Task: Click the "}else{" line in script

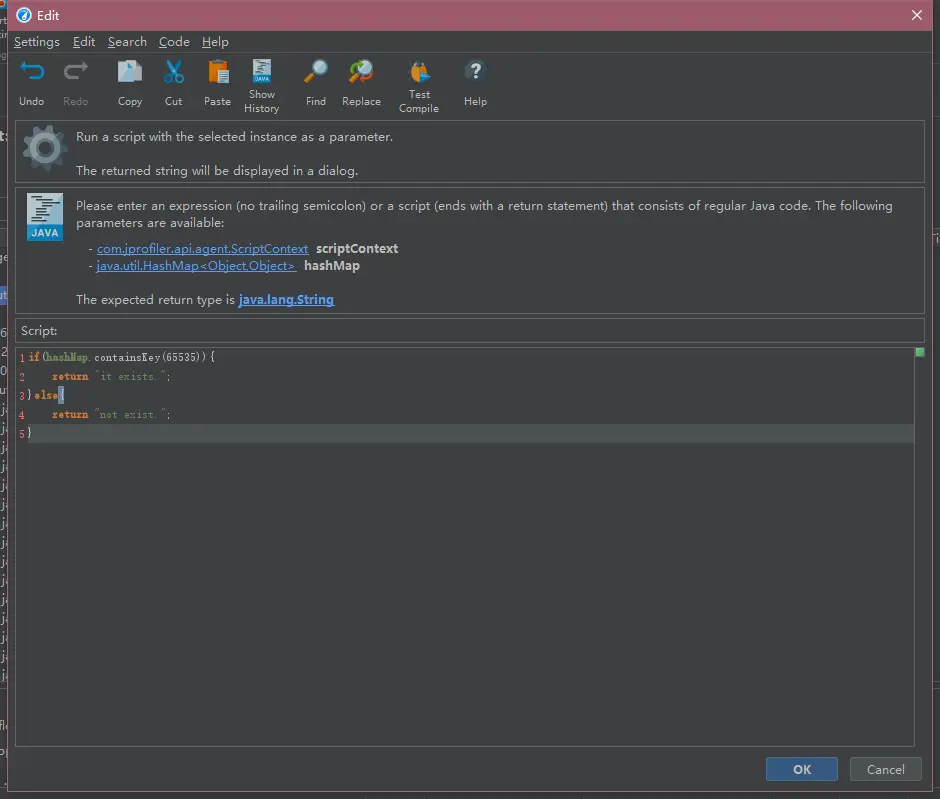Action: pos(46,395)
